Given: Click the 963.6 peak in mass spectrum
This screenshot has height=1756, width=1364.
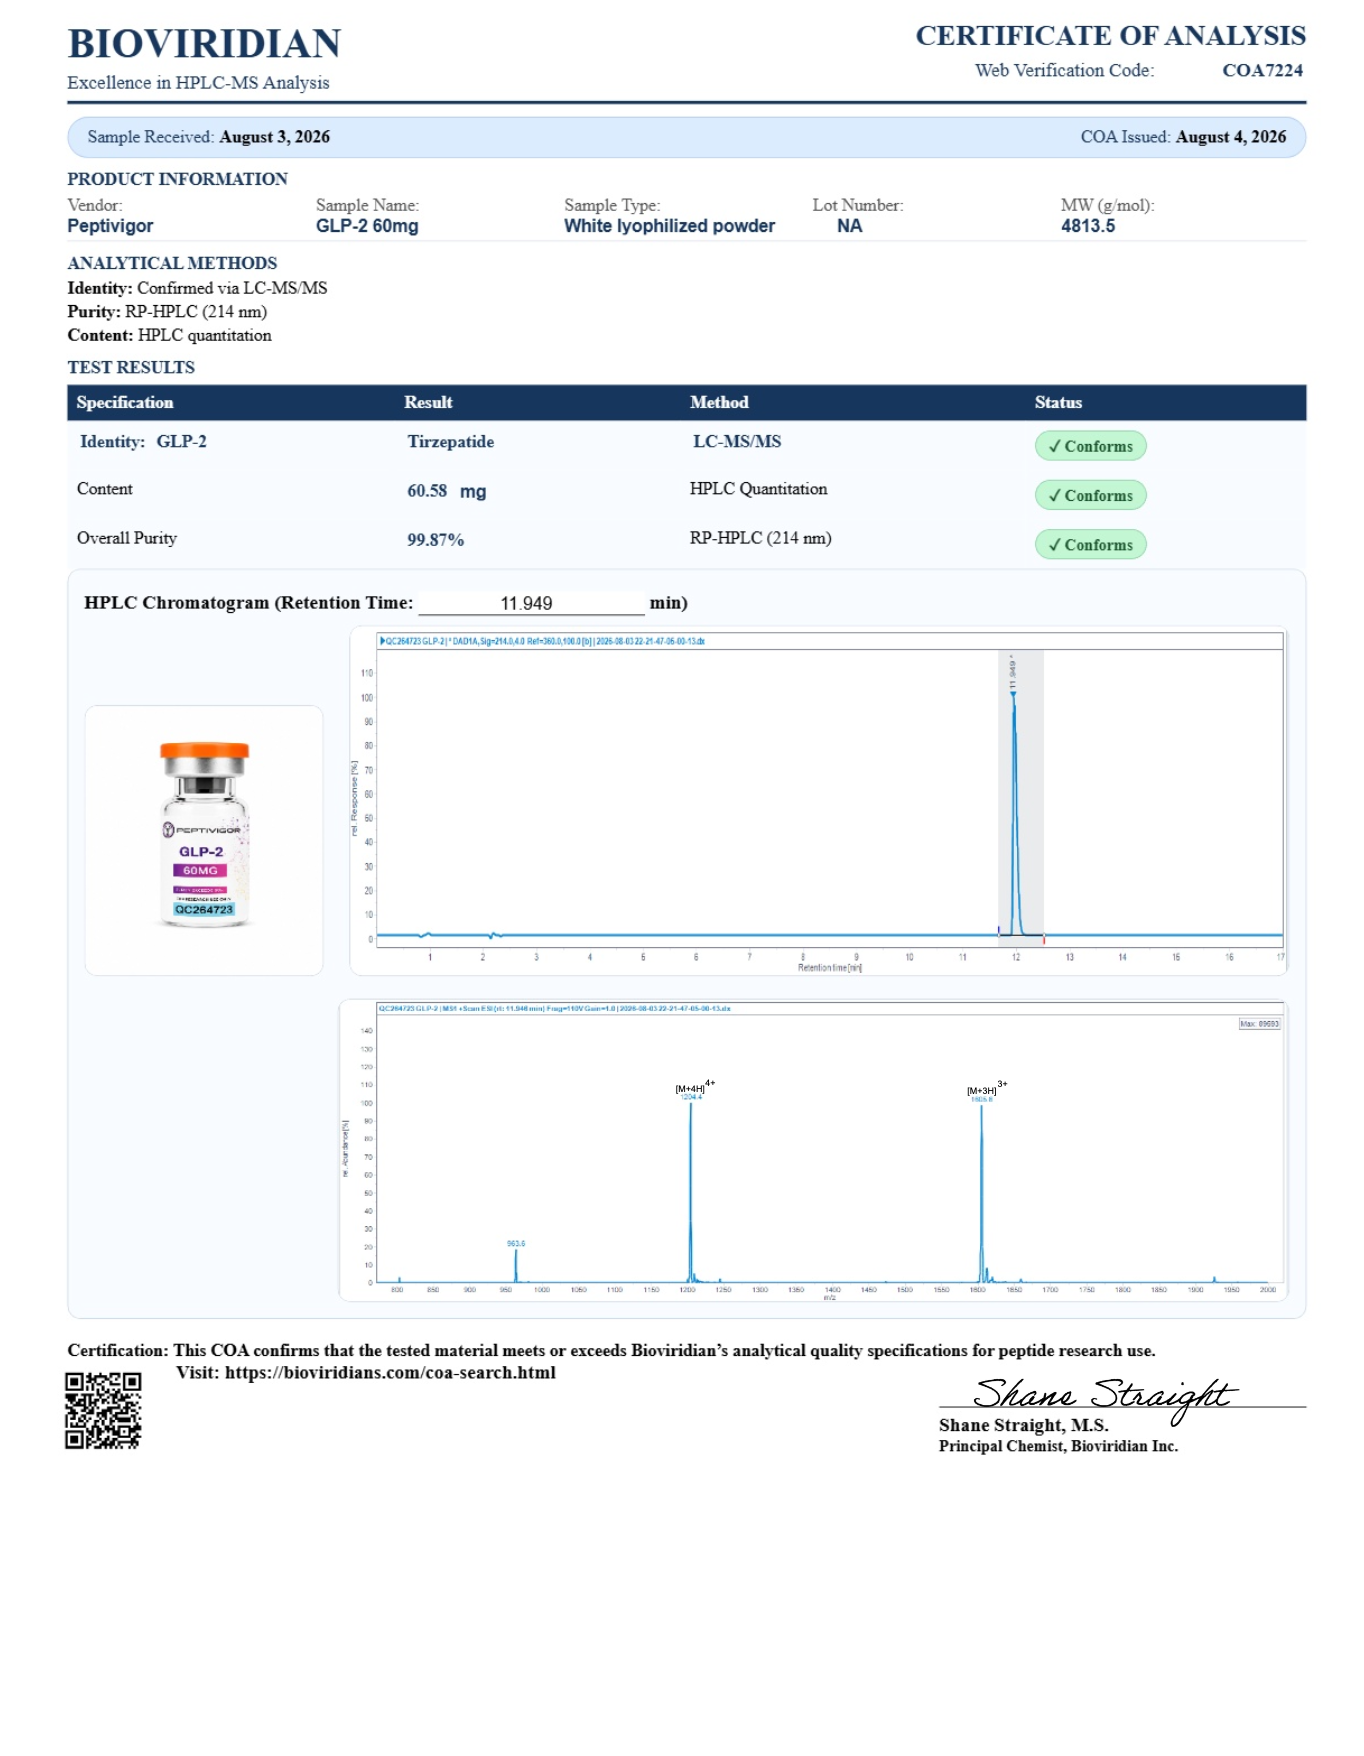Looking at the screenshot, I should pos(516,1243).
